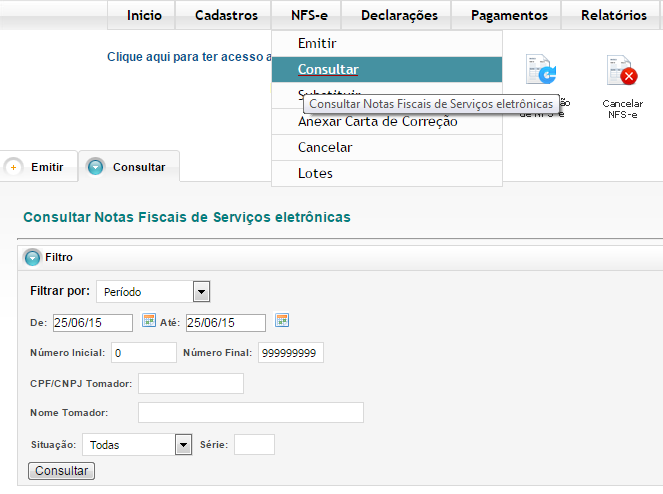Open calendar picker next to Até date

click(282, 320)
